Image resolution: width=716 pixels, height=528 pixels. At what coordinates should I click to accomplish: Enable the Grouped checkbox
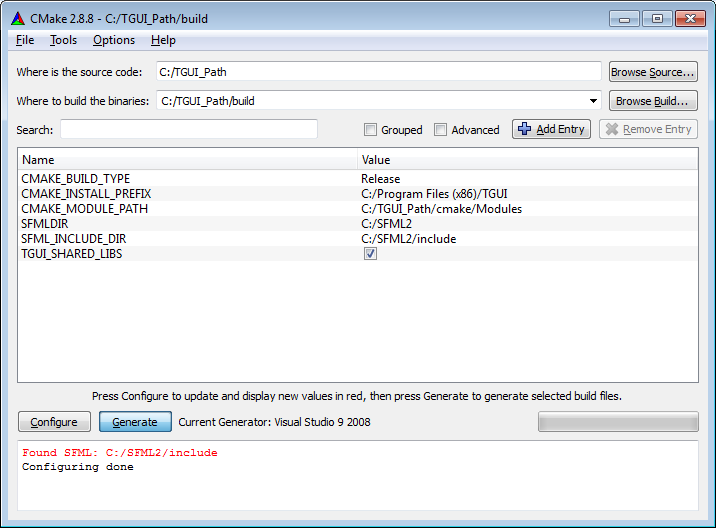point(370,130)
